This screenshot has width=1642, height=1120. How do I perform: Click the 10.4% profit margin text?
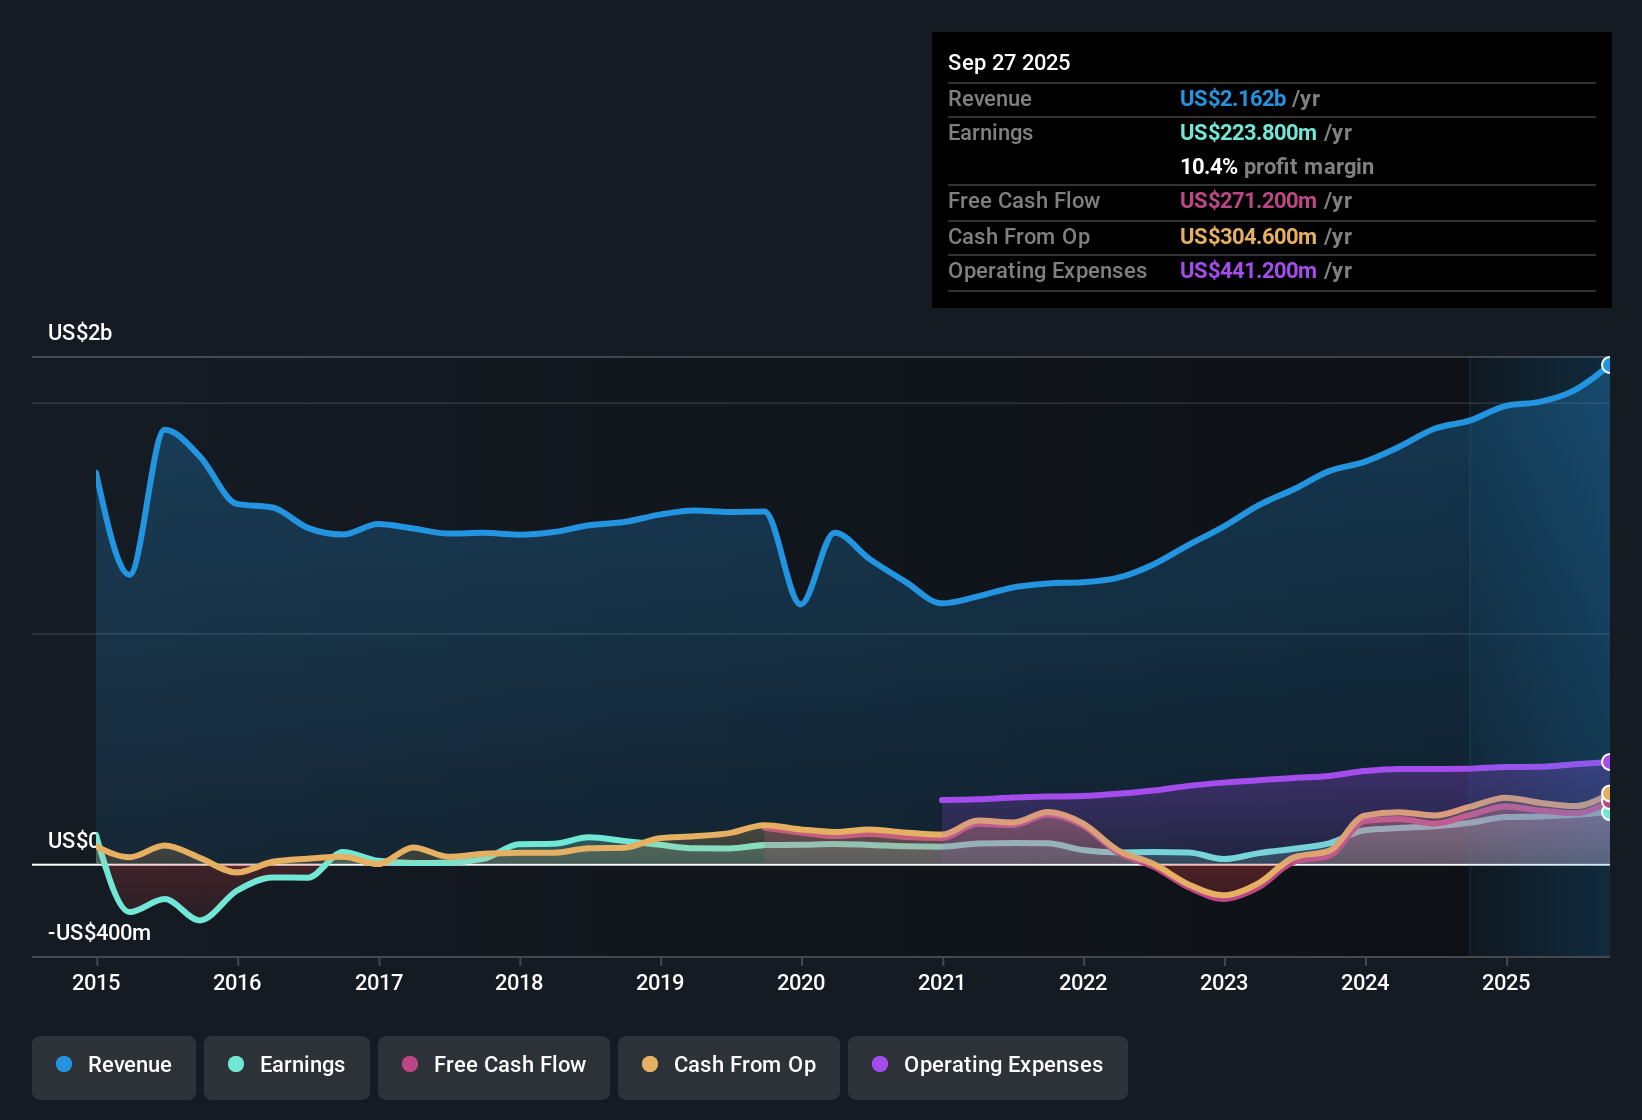pos(1277,167)
